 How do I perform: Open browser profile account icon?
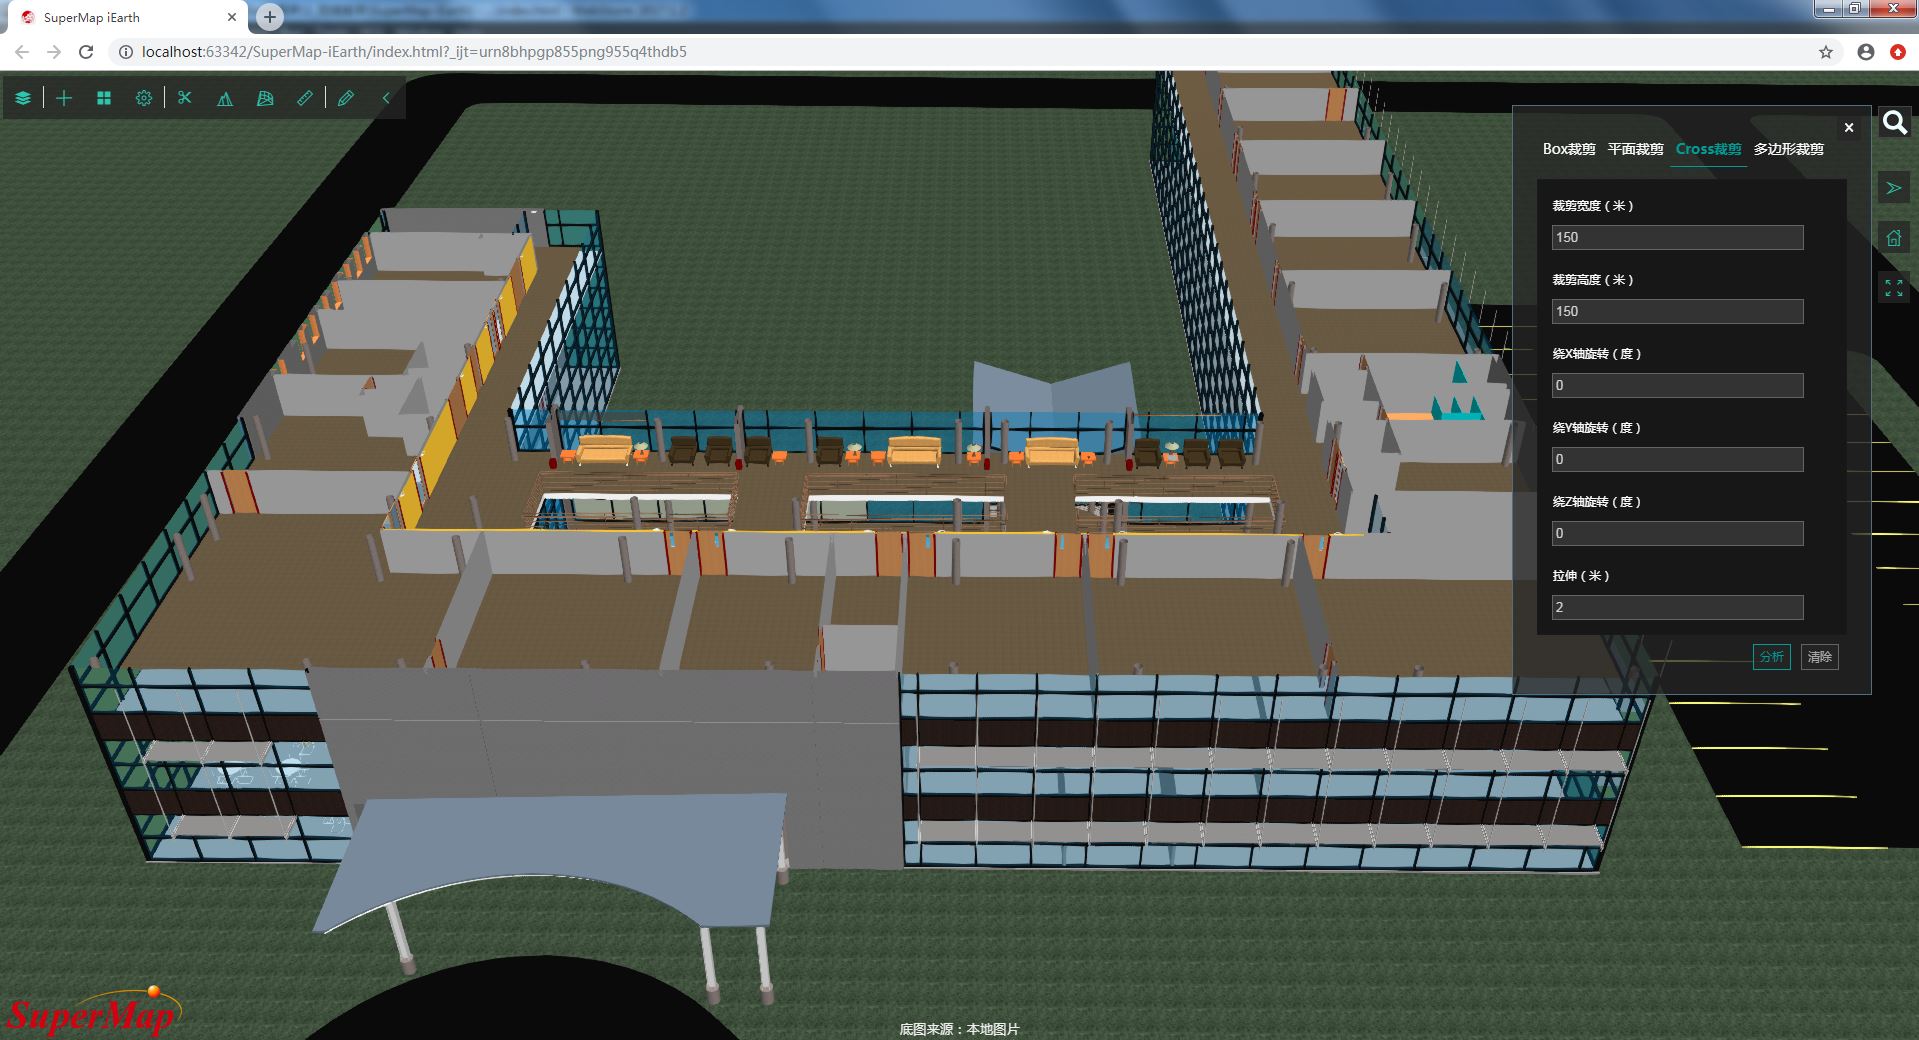click(x=1866, y=52)
